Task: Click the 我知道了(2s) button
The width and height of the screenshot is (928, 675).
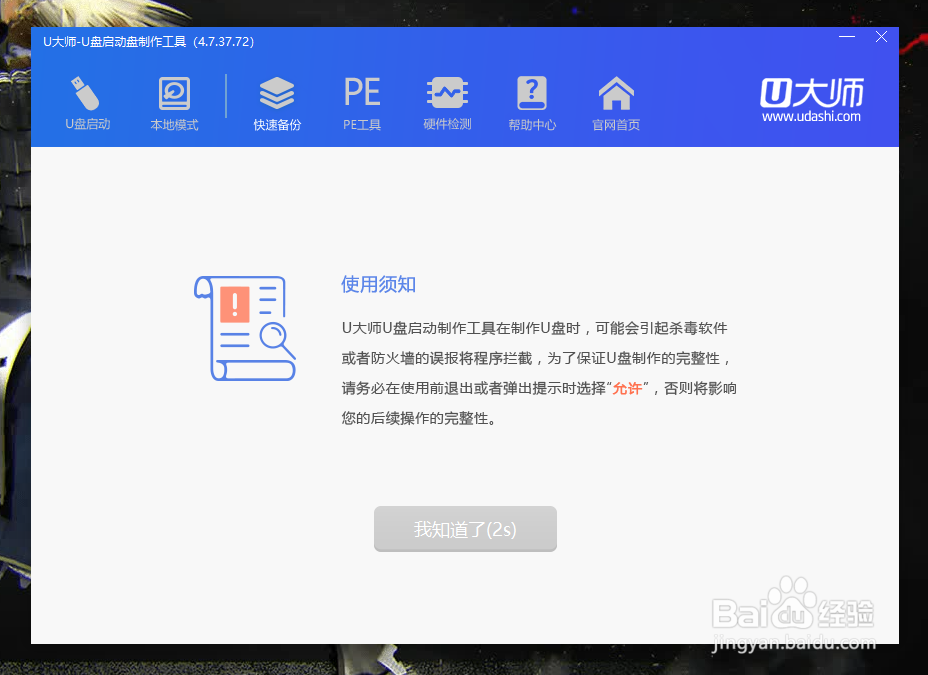Action: [x=465, y=529]
